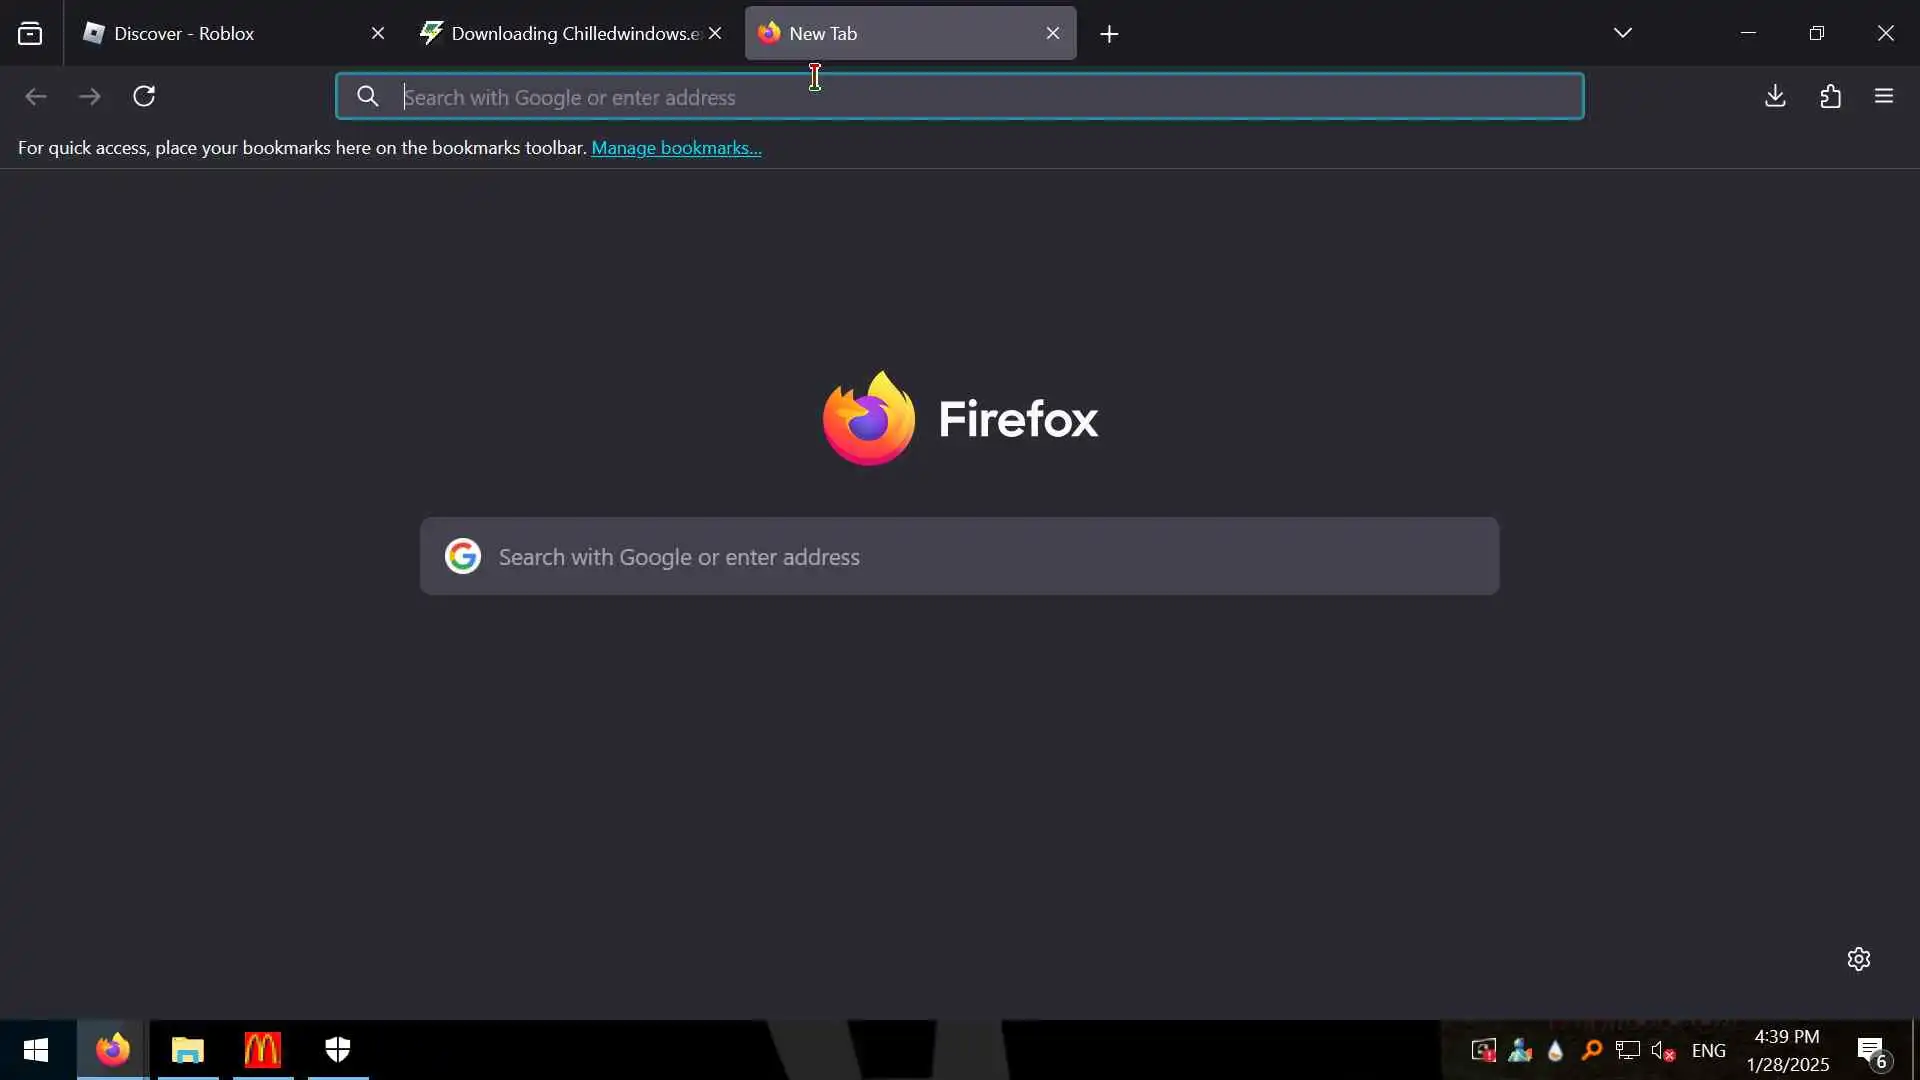Open Manage bookmarks link
The height and width of the screenshot is (1080, 1920).
(676, 148)
